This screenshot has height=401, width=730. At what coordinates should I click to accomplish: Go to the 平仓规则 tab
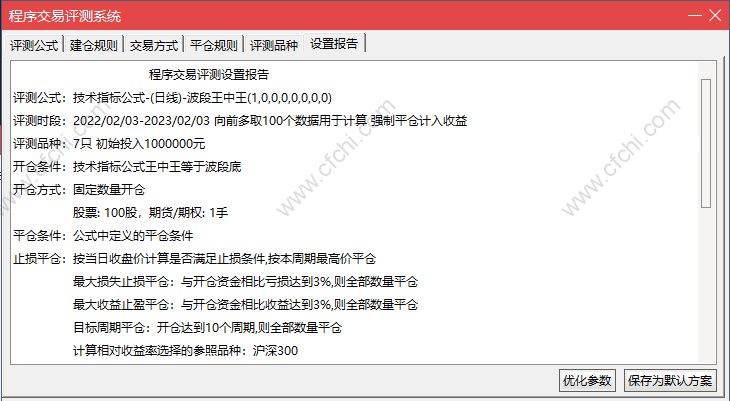tap(214, 45)
